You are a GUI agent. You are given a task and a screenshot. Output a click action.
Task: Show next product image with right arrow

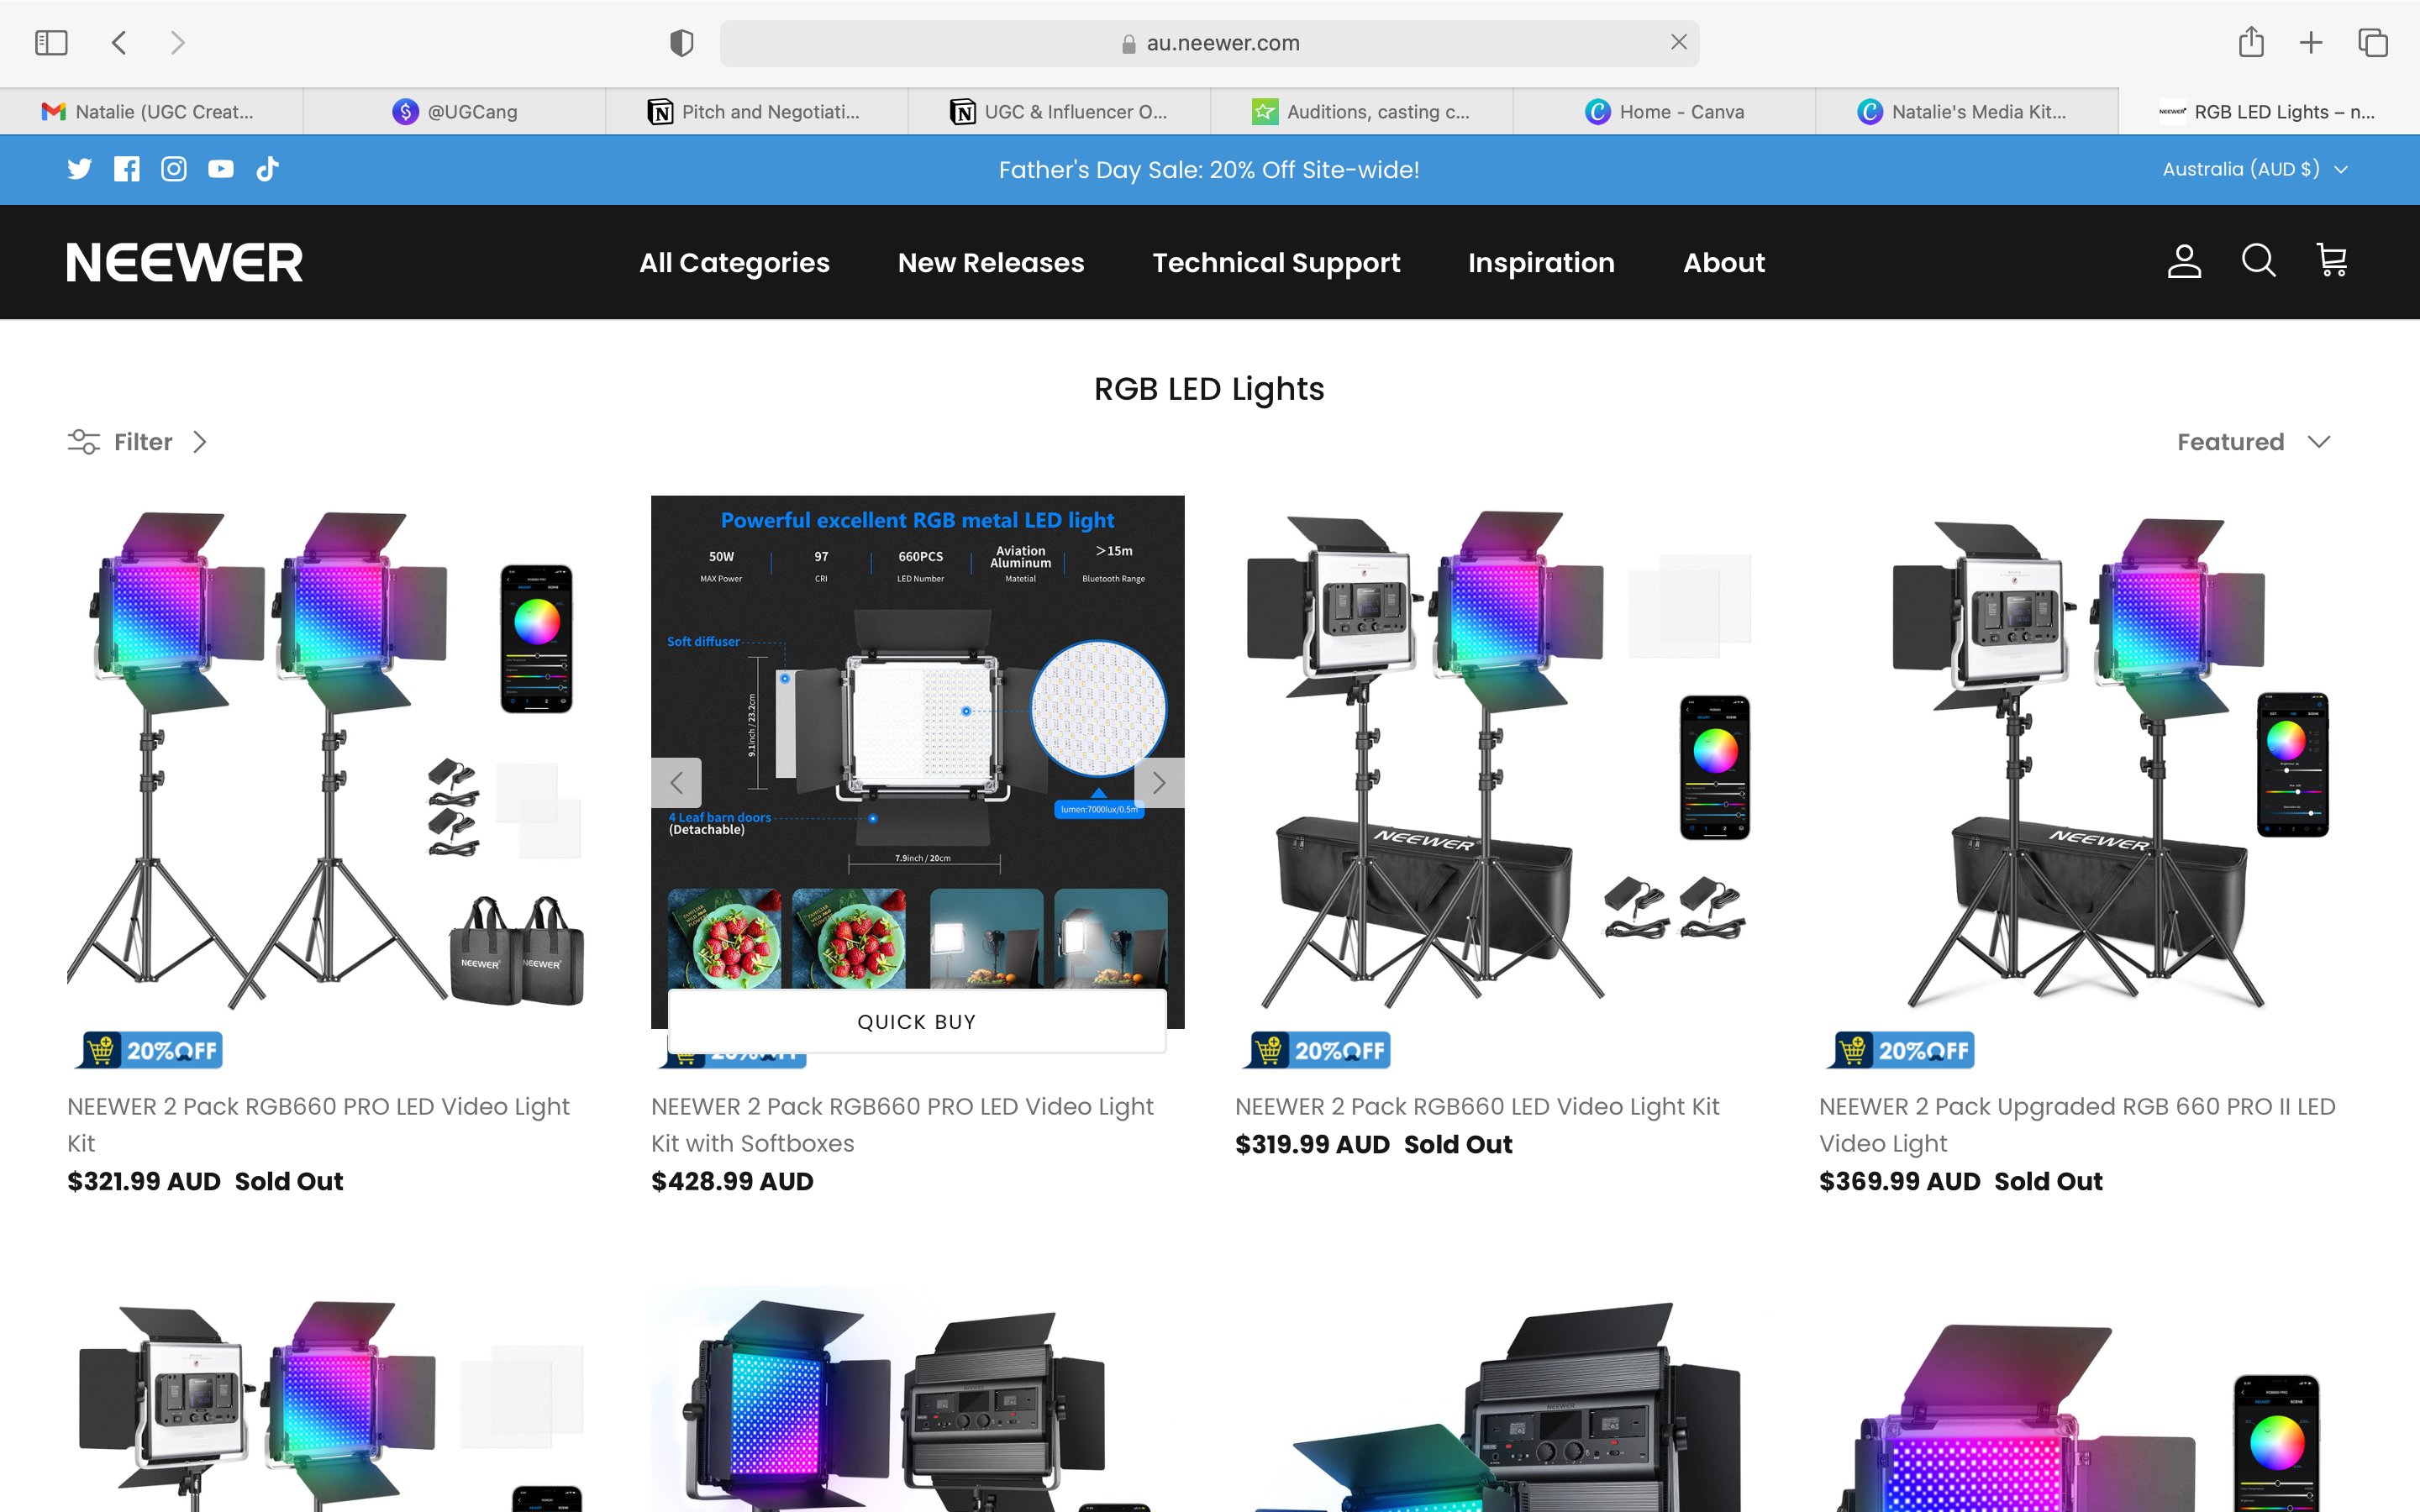coord(1158,782)
